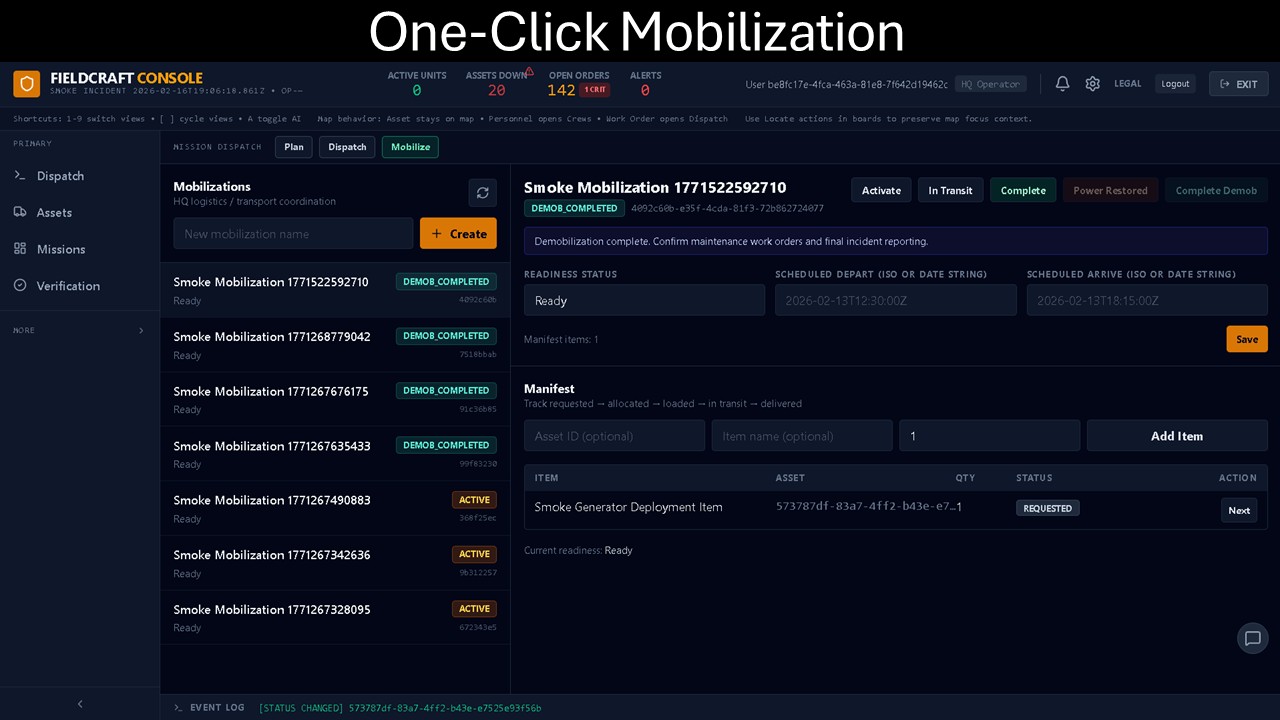Click the DEMOB_COMPLETED badge in detail header
Screen dimensions: 1280x720
click(574, 208)
